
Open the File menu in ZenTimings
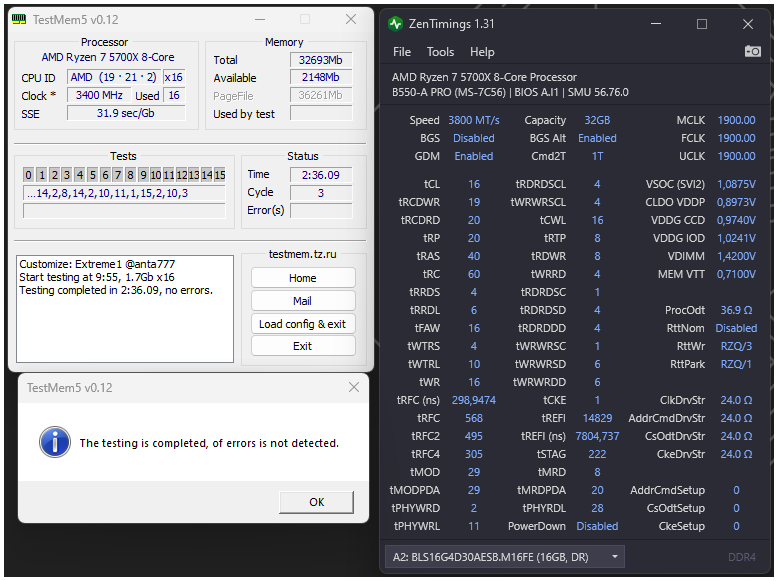pos(402,52)
